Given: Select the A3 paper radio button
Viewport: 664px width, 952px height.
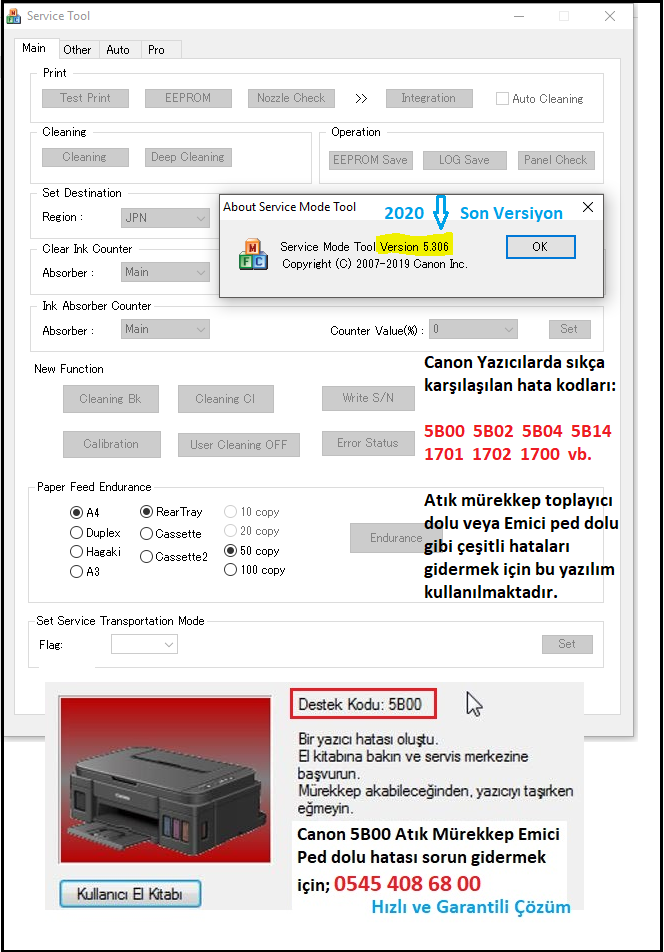Looking at the screenshot, I should [x=76, y=571].
